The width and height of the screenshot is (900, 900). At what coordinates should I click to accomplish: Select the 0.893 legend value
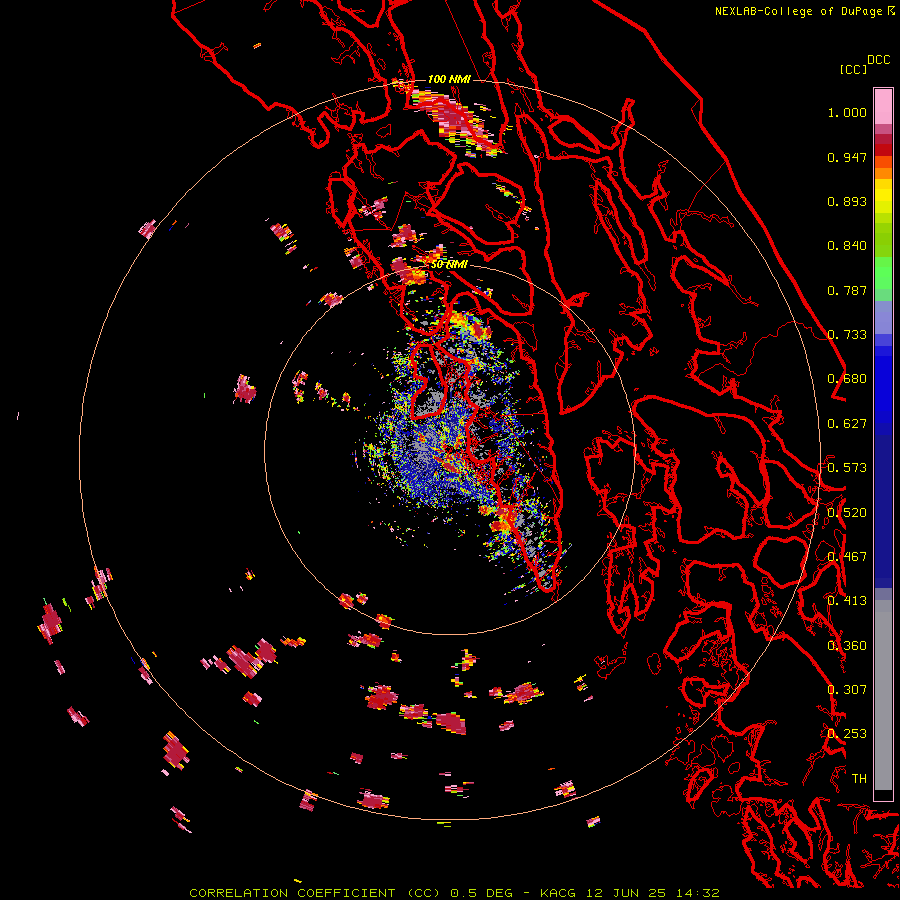click(x=847, y=201)
